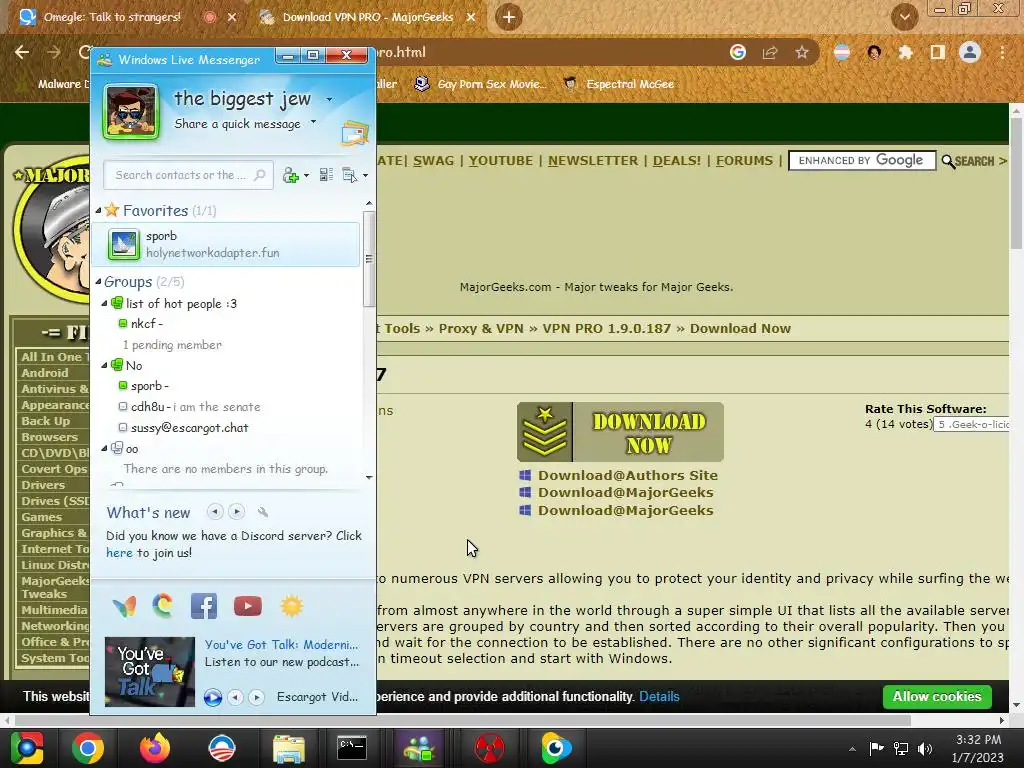
Task: Click the DOWNLOAD NOW banner button
Action: [620, 432]
